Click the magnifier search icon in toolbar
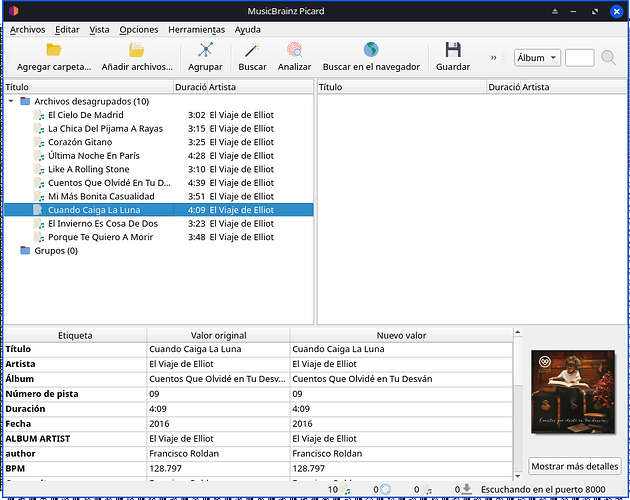 pos(608,58)
